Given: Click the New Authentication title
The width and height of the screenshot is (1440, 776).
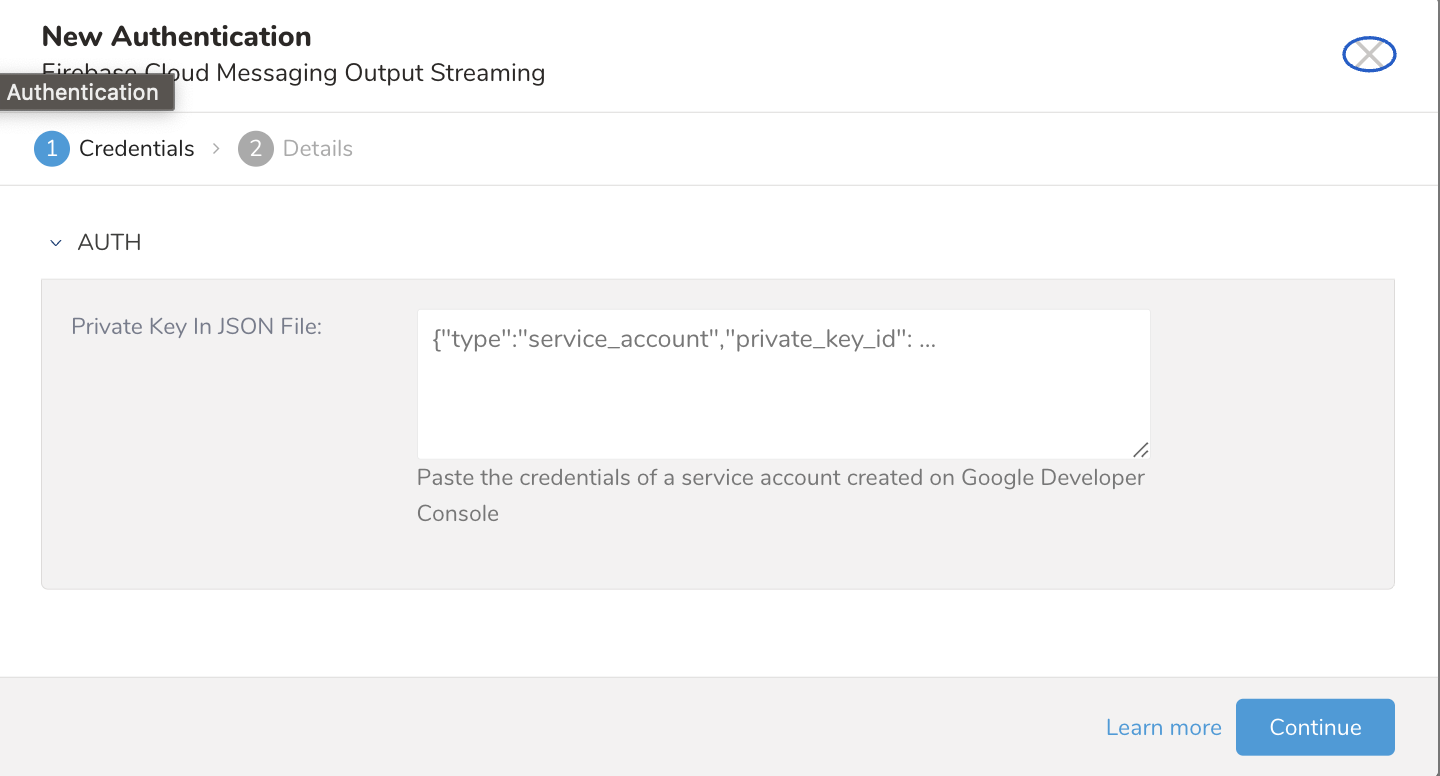Looking at the screenshot, I should pyautogui.click(x=176, y=37).
